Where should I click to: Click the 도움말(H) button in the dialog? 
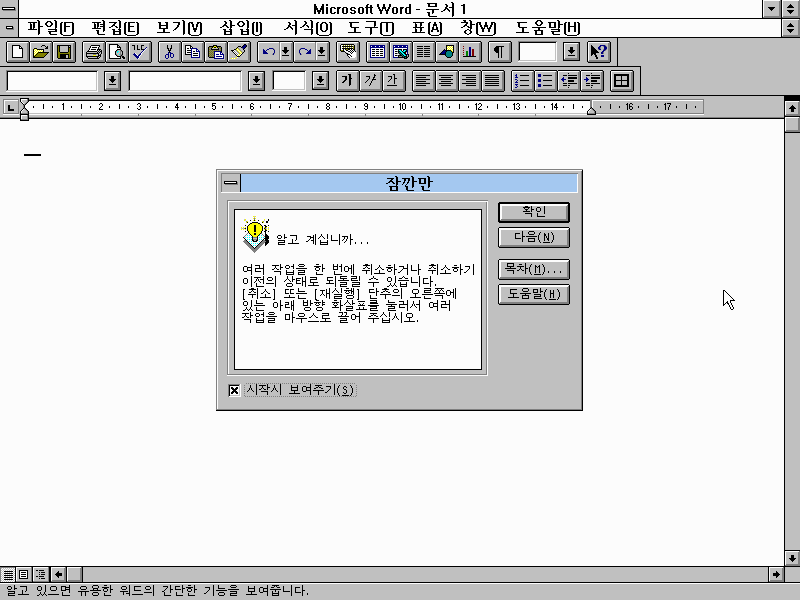coord(534,294)
